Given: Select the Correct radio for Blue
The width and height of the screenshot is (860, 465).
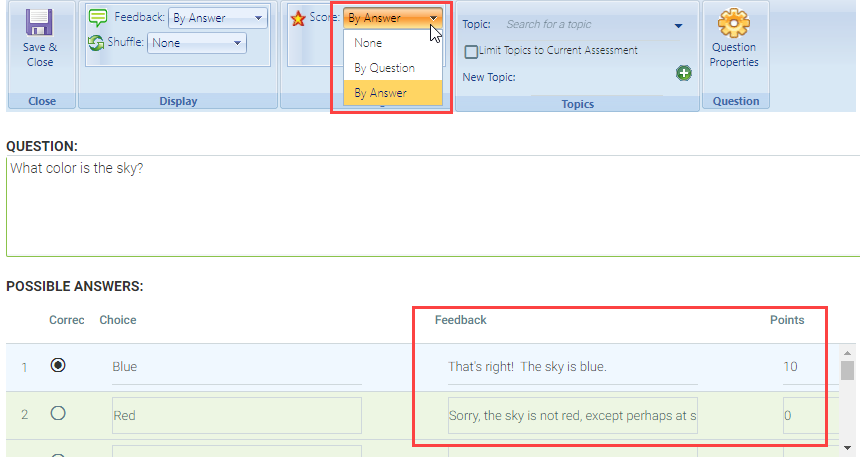Looking at the screenshot, I should 58,365.
